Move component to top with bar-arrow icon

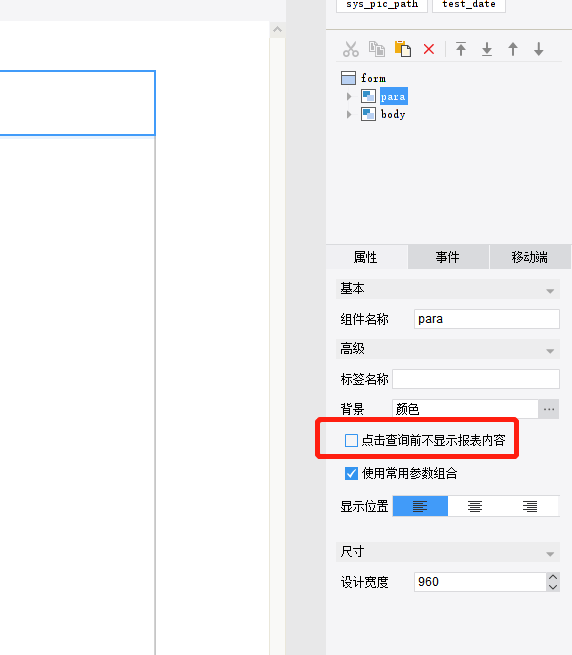[x=461, y=49]
